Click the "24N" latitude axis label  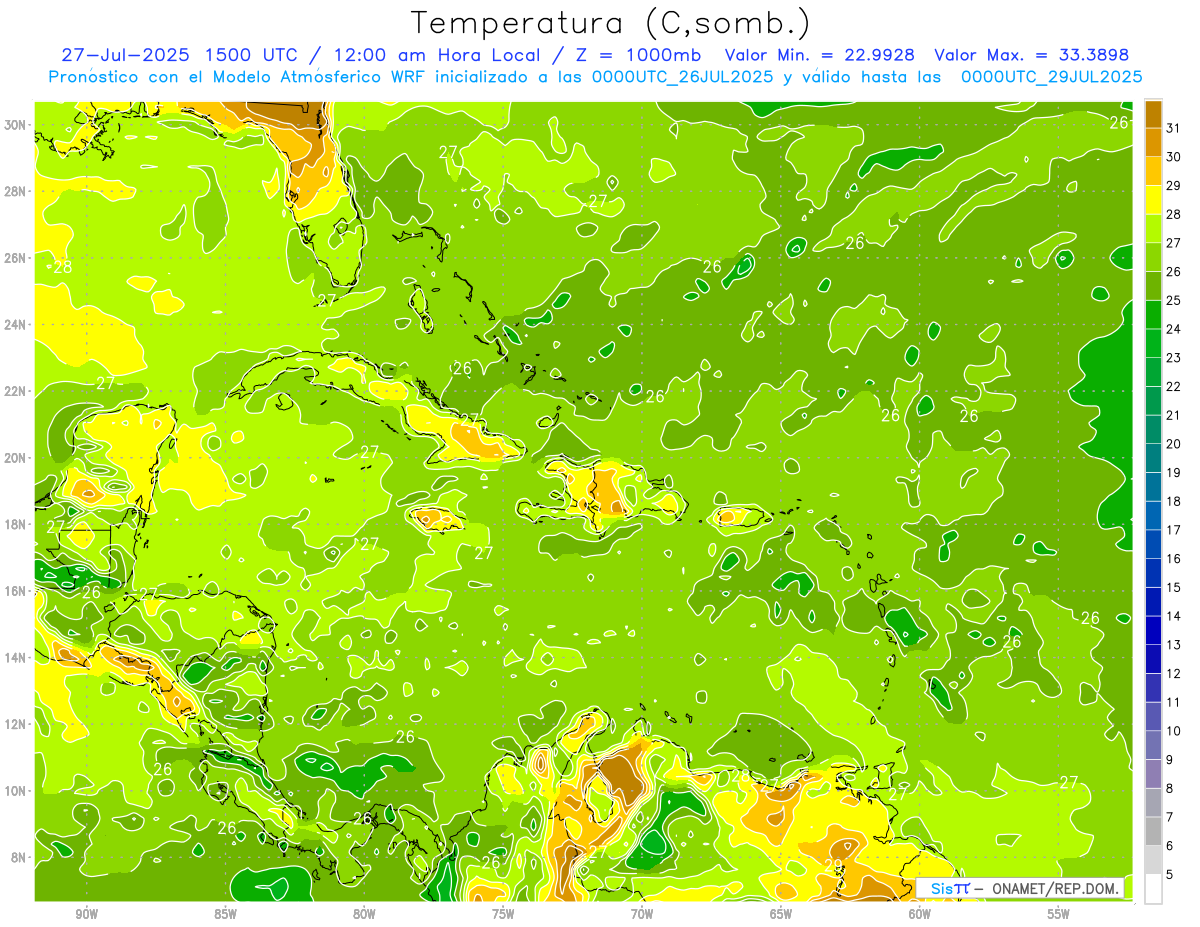[x=15, y=325]
